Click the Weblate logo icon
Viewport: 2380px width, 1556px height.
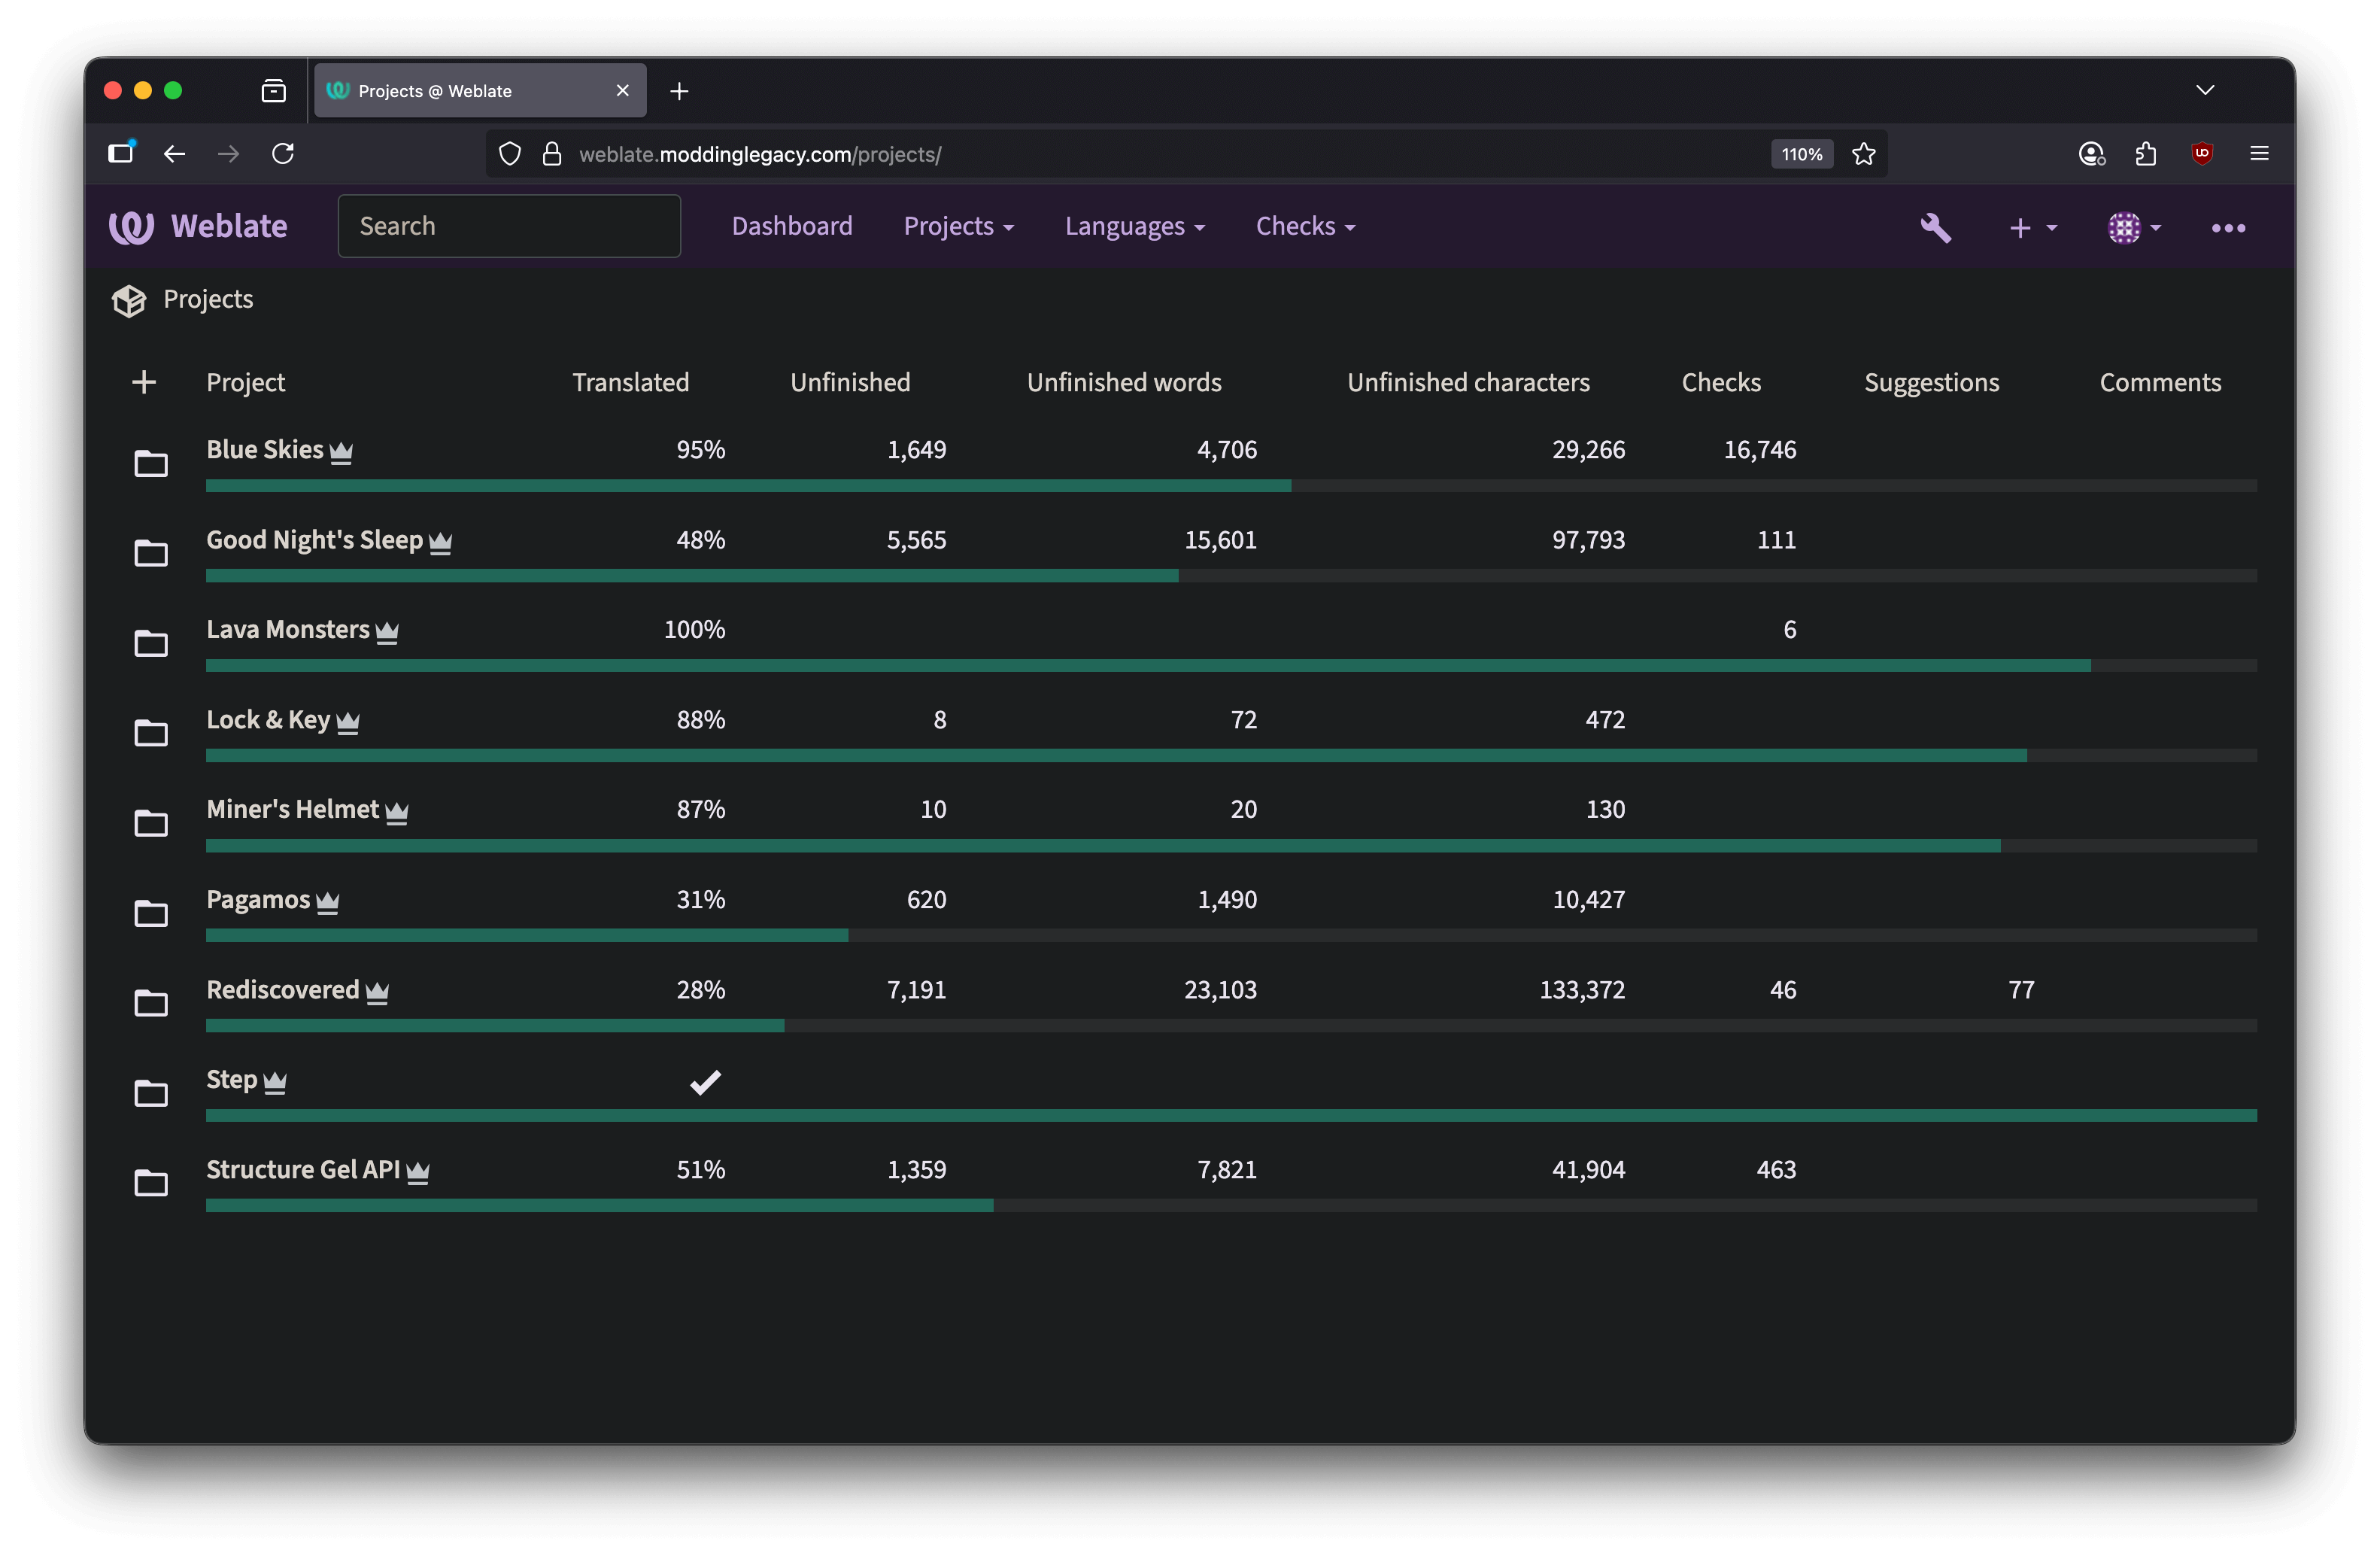tap(131, 227)
